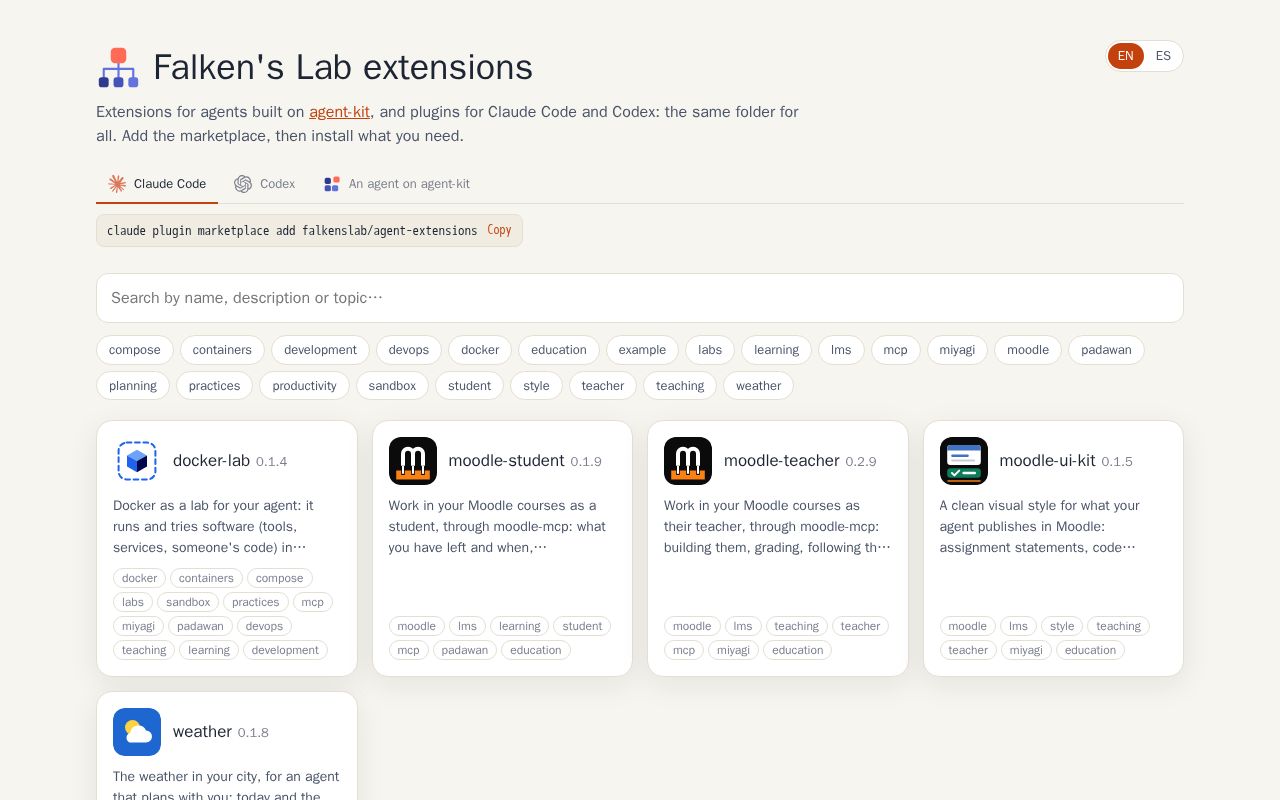Click the sandbox tag on docker-lab card
This screenshot has width=1280, height=800.
coord(188,602)
